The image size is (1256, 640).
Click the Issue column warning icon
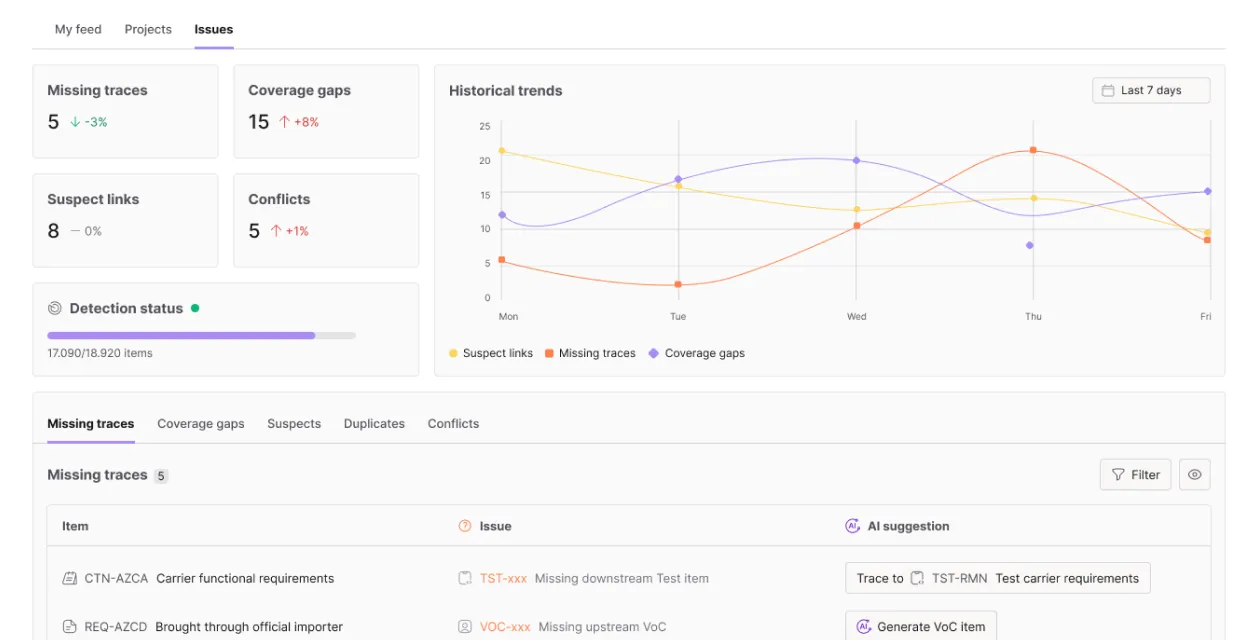pos(464,526)
